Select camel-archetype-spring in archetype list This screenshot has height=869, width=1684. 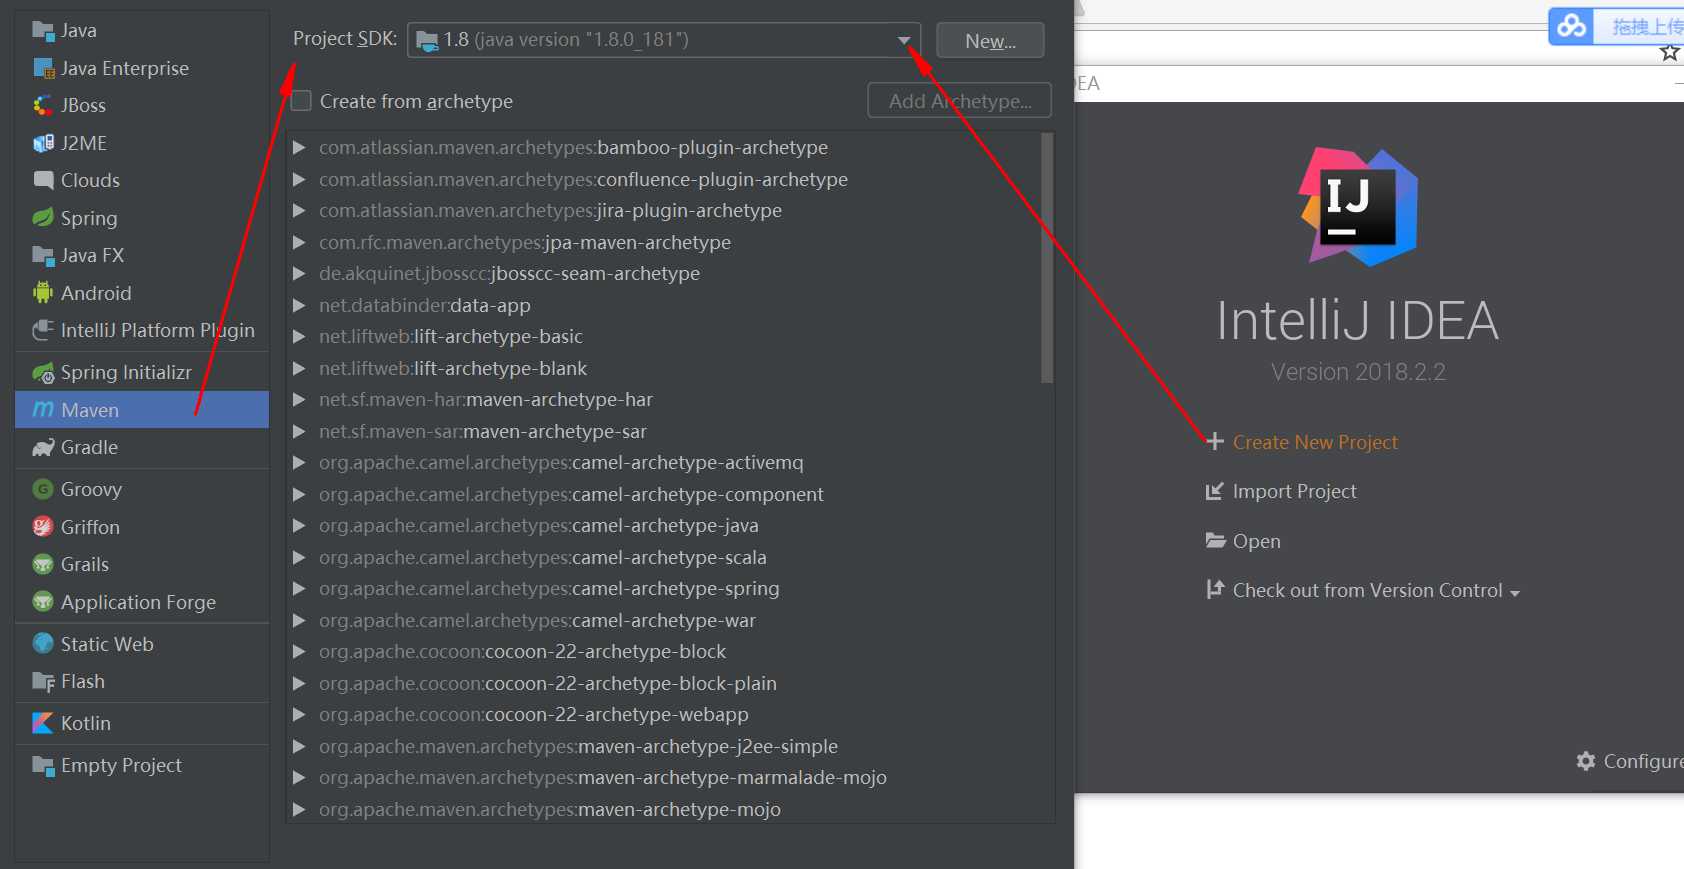coord(549,589)
